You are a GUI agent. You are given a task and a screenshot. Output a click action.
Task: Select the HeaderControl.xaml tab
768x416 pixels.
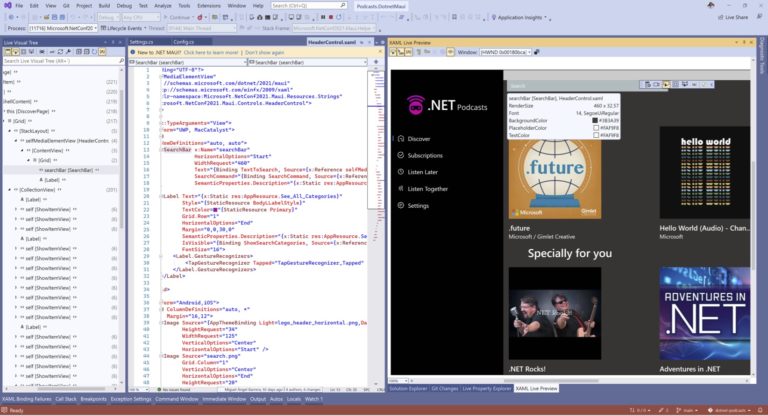click(x=332, y=42)
